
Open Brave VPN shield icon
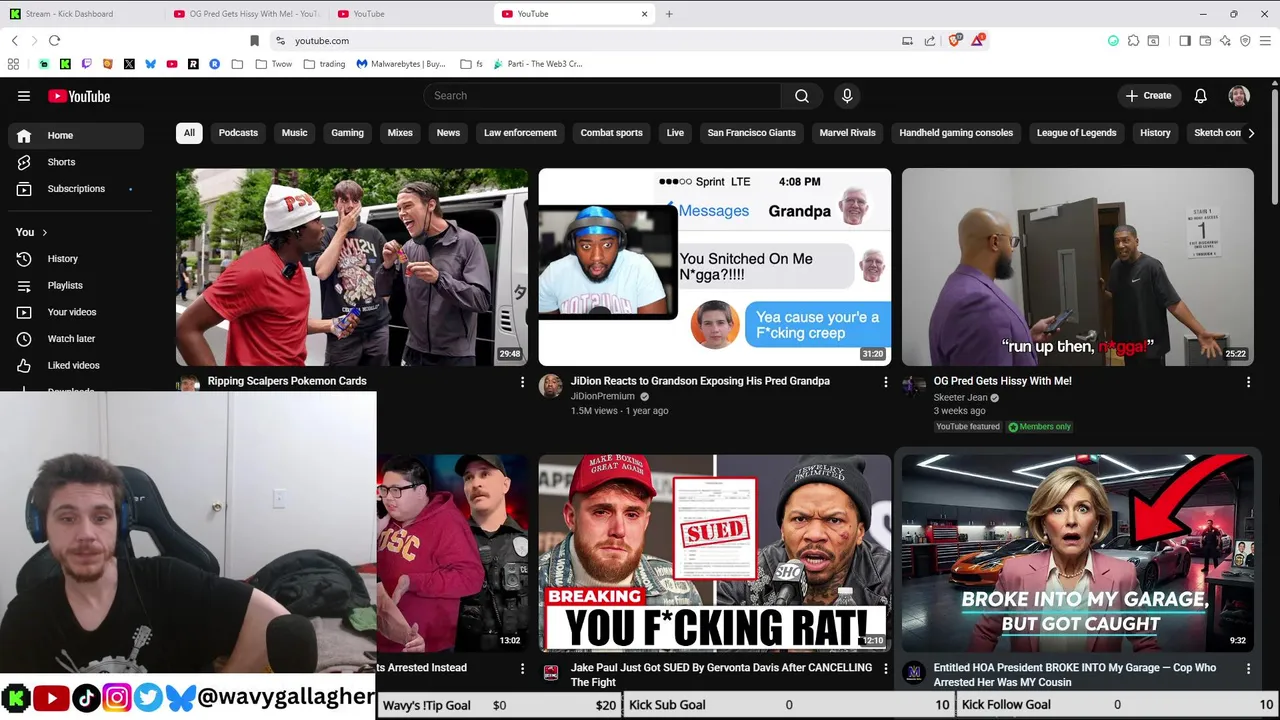1245,41
